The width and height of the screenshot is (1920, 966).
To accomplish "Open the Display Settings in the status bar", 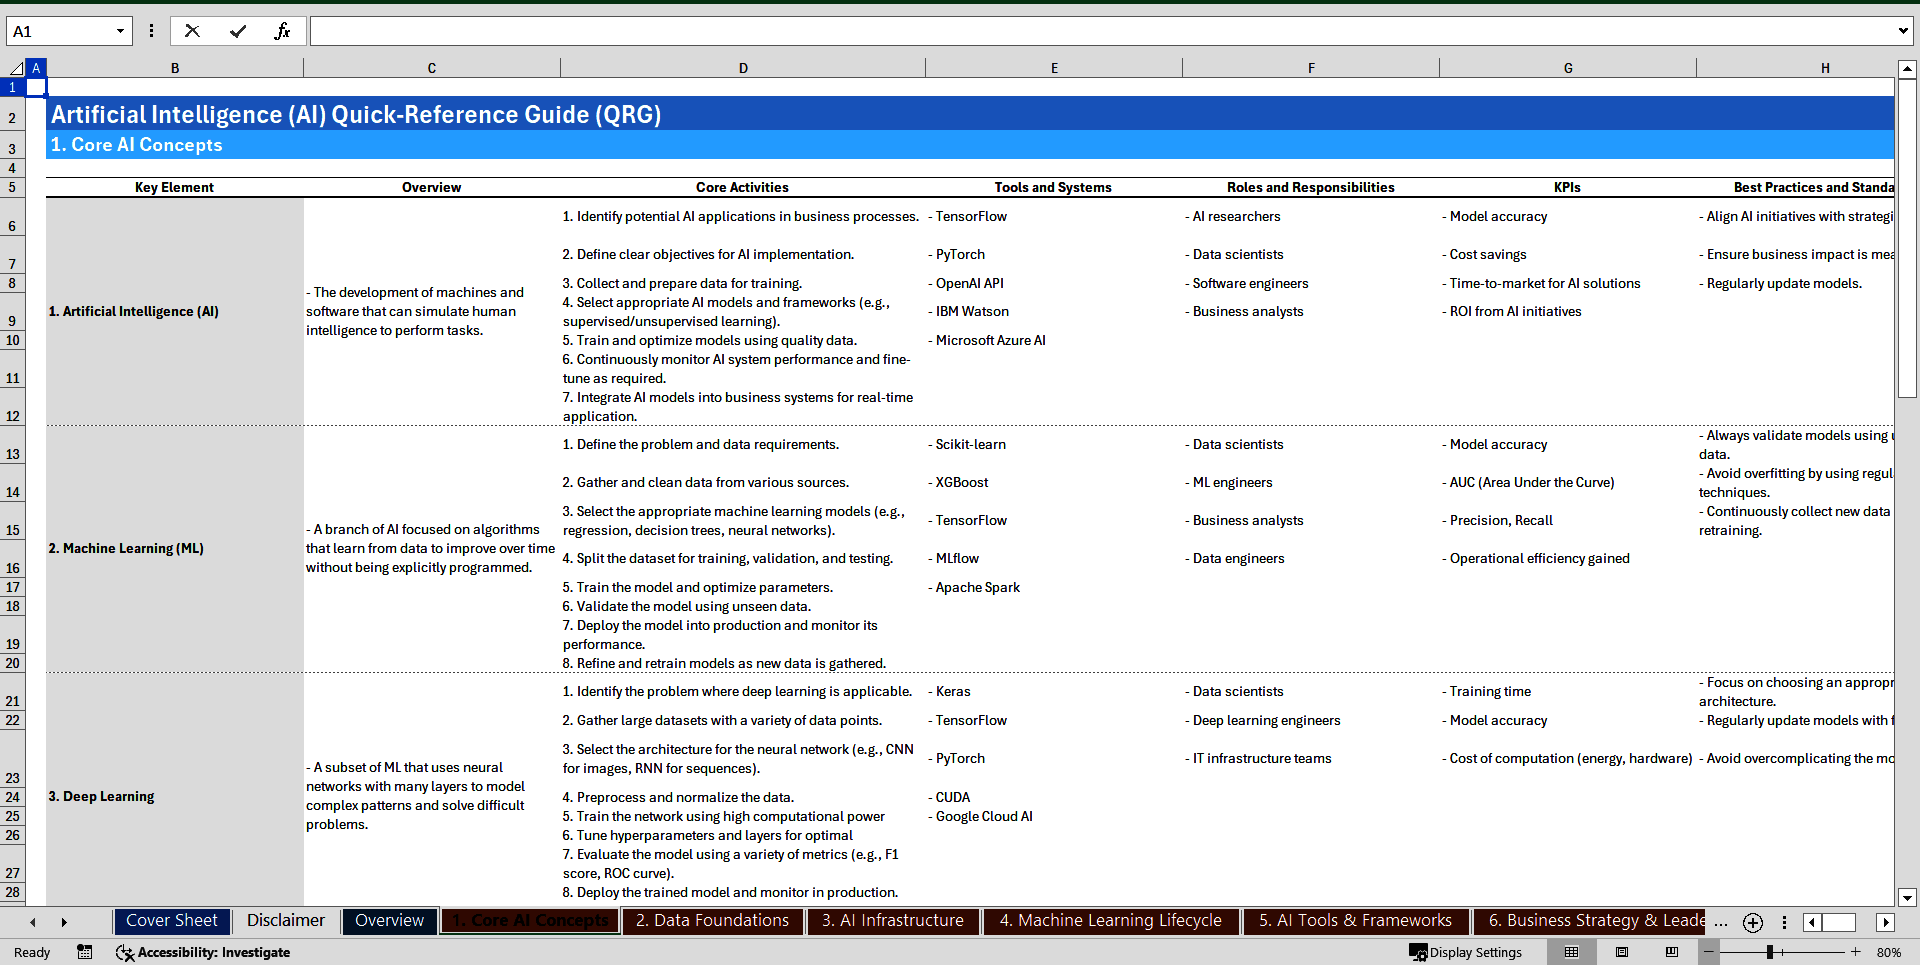I will (x=1466, y=952).
